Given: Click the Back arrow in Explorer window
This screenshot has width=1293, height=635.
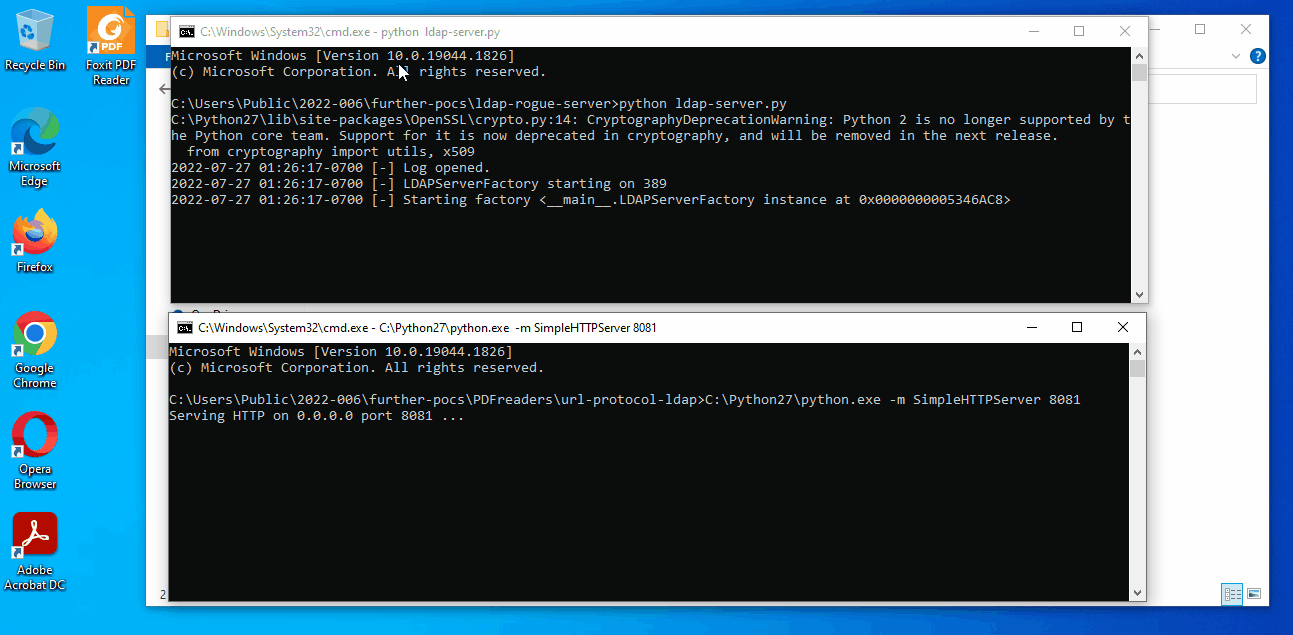Looking at the screenshot, I should [164, 89].
